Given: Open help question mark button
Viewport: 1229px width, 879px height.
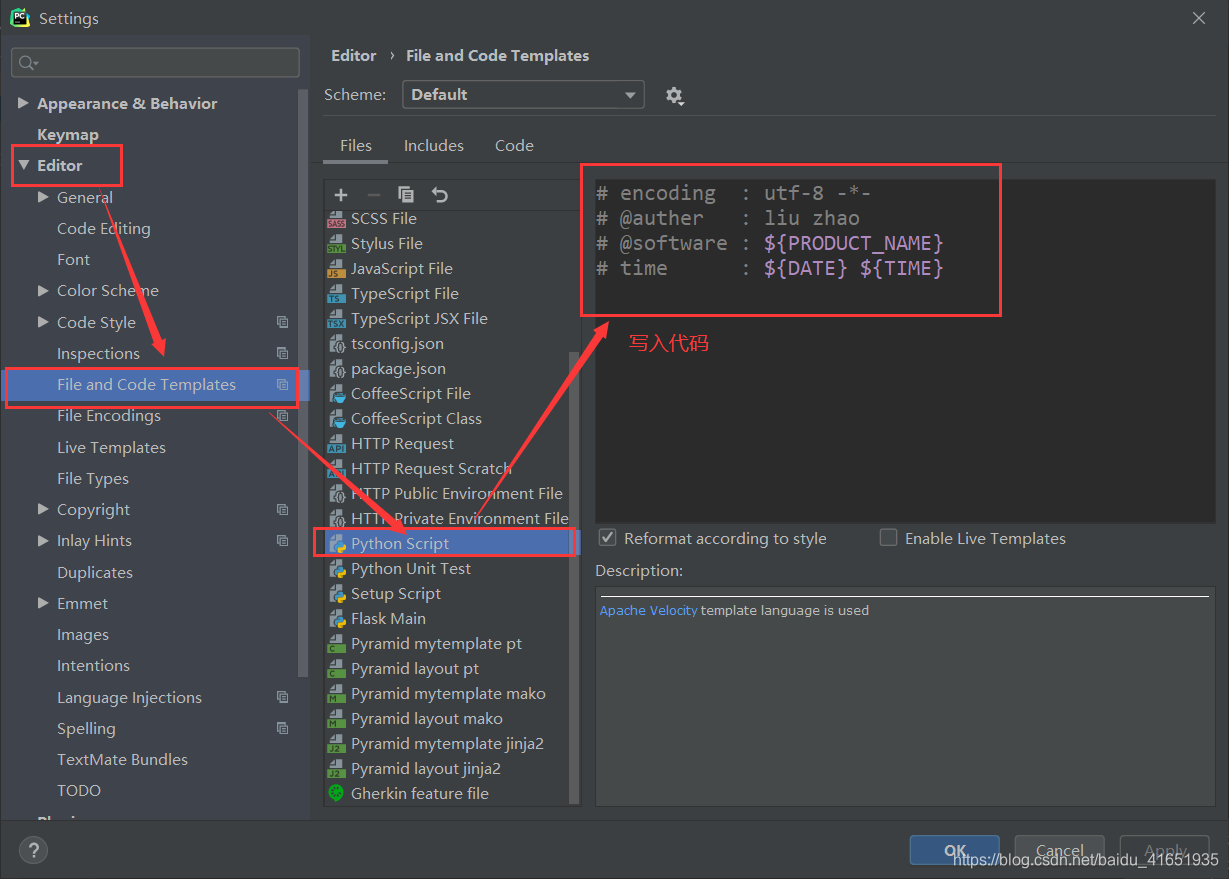Looking at the screenshot, I should click(33, 851).
